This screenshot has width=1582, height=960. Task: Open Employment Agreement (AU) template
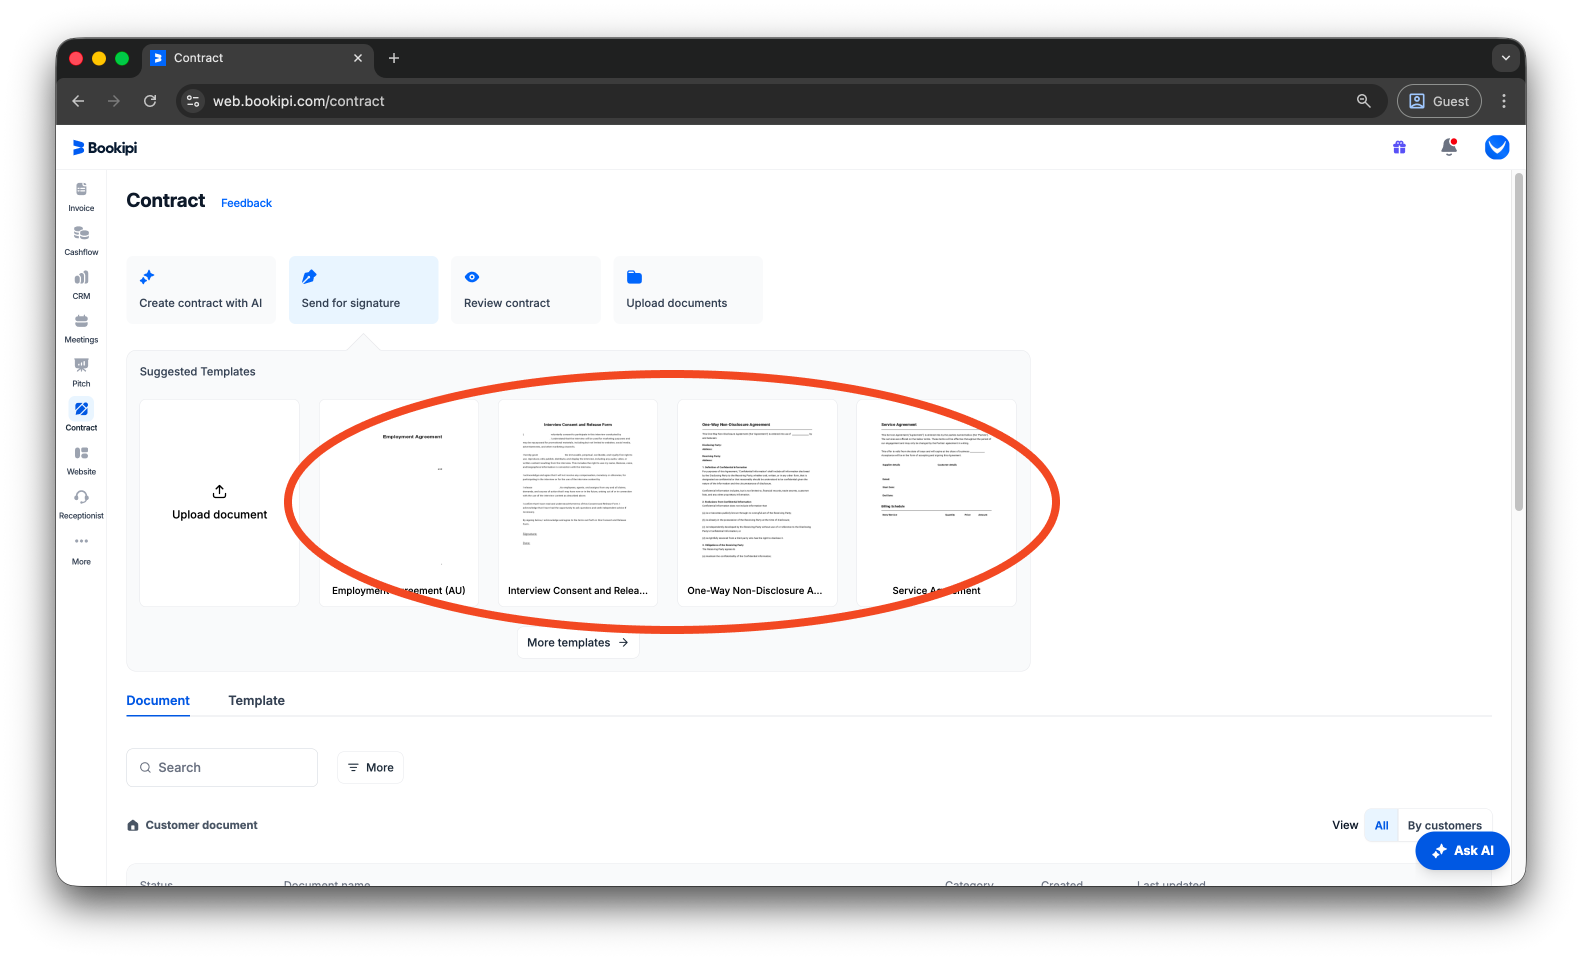[399, 503]
